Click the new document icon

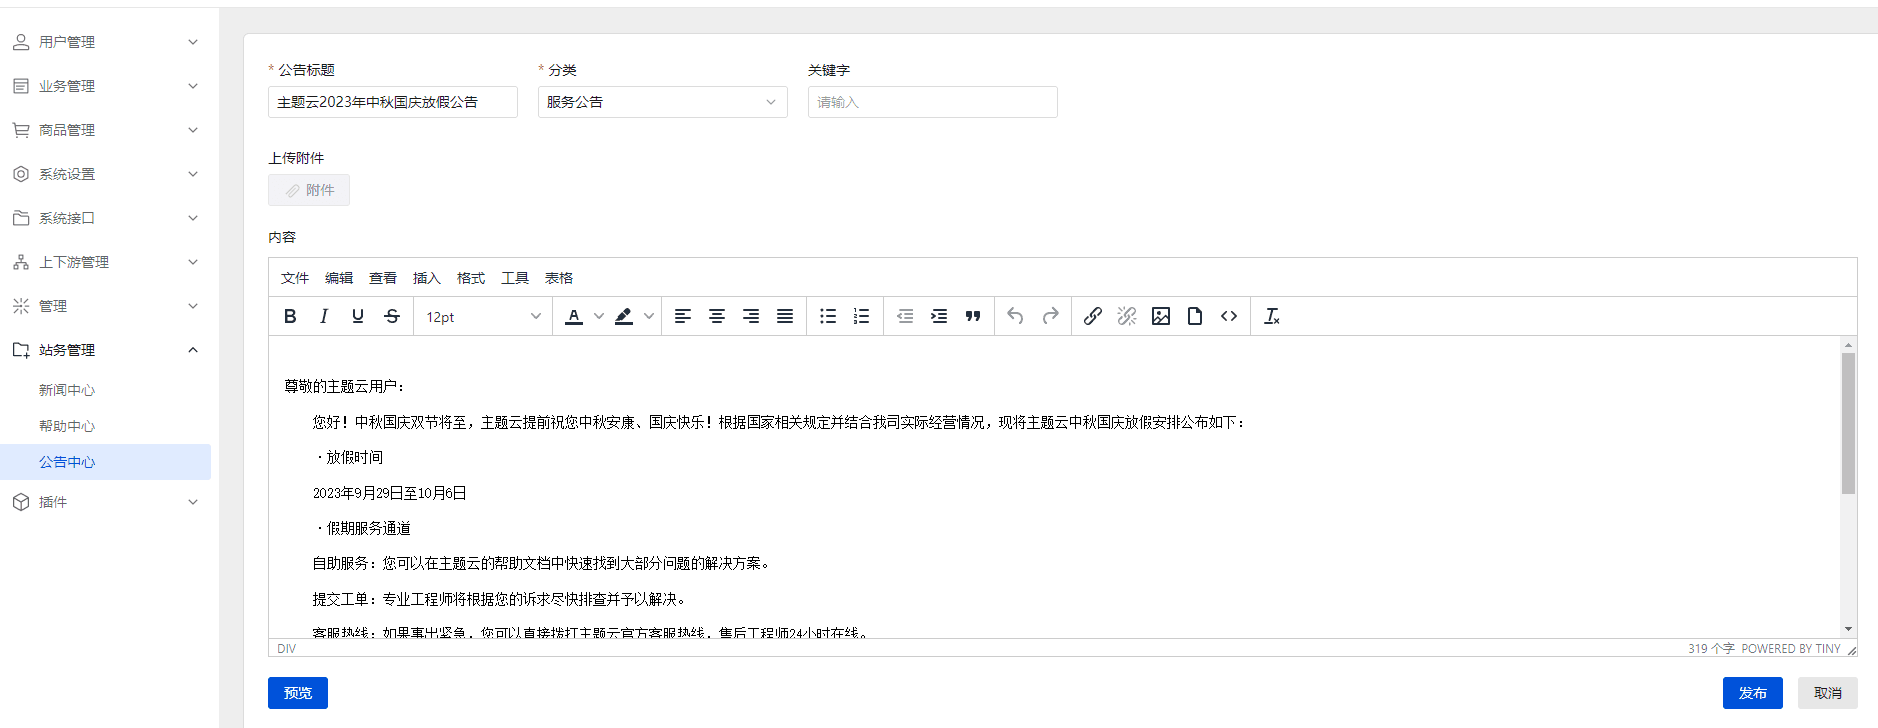1195,316
